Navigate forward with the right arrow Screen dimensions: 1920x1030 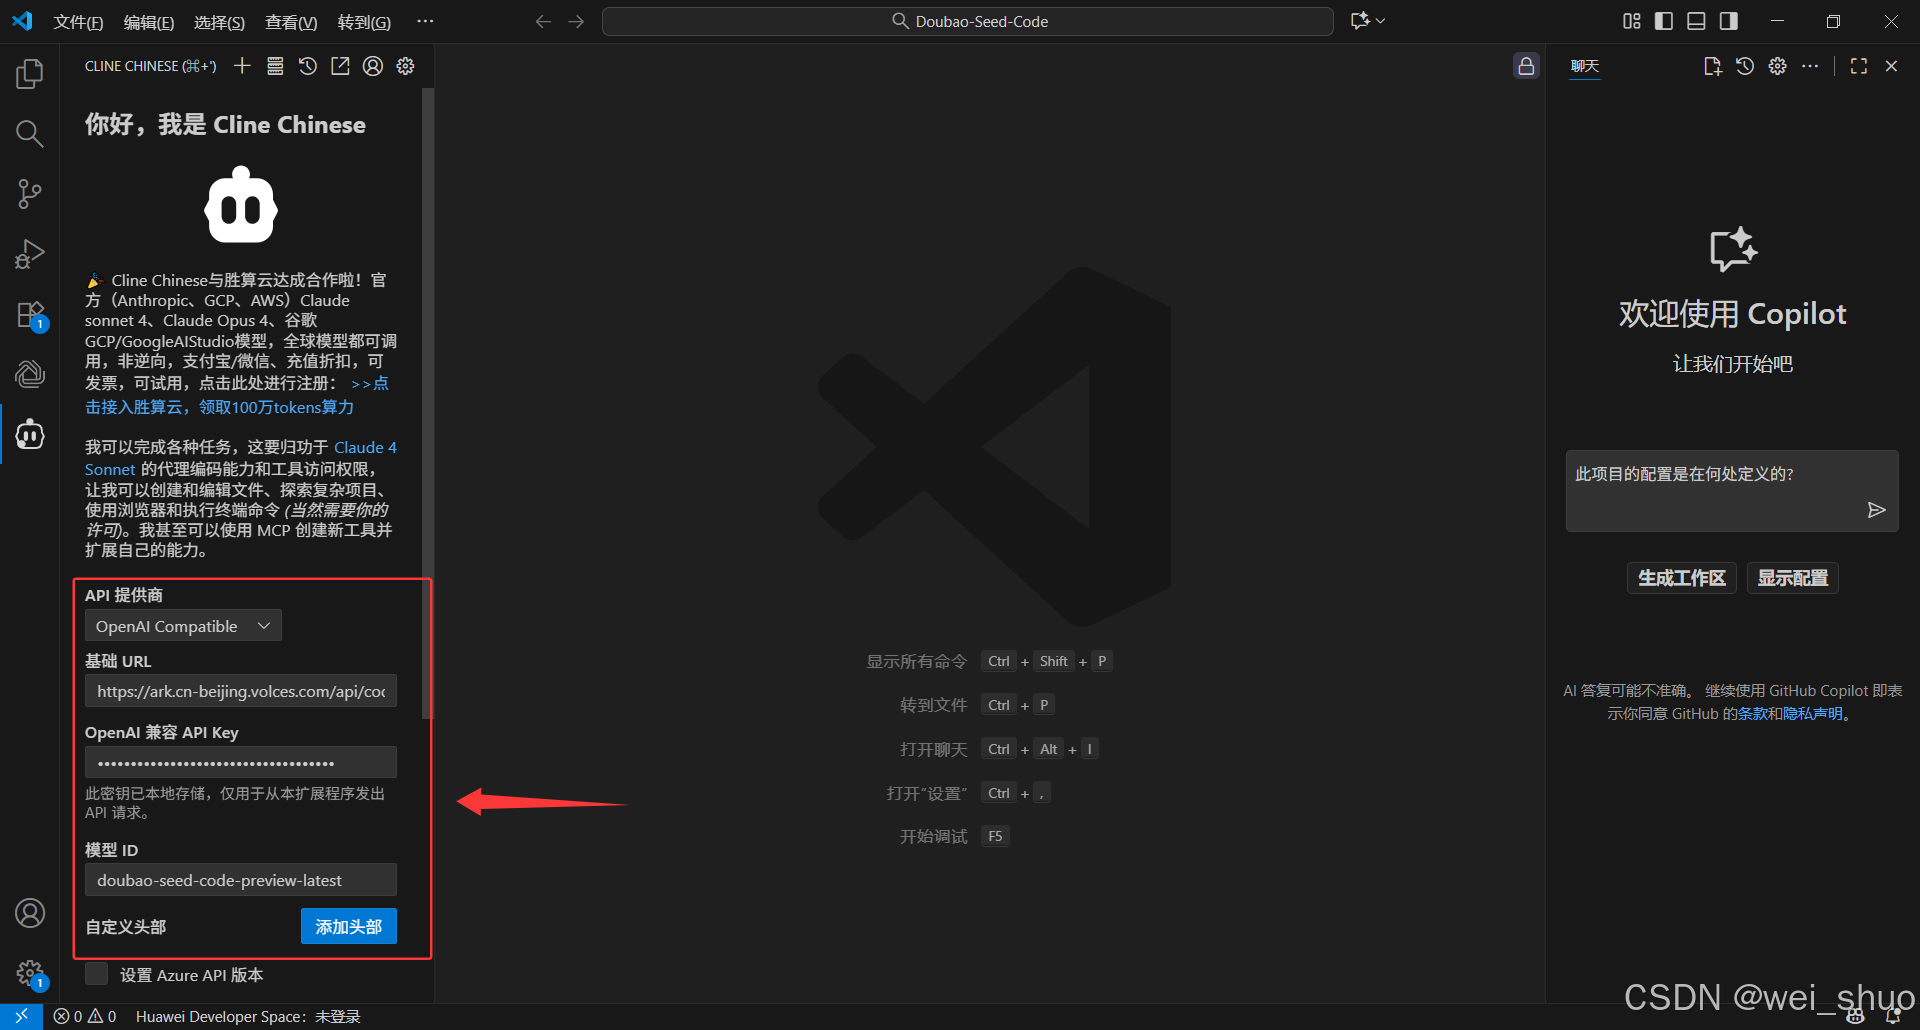pyautogui.click(x=576, y=21)
